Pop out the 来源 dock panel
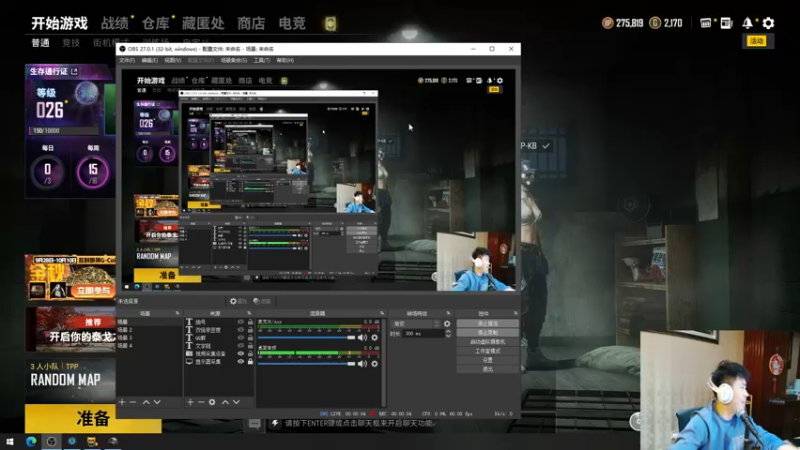The image size is (800, 450). pos(249,313)
